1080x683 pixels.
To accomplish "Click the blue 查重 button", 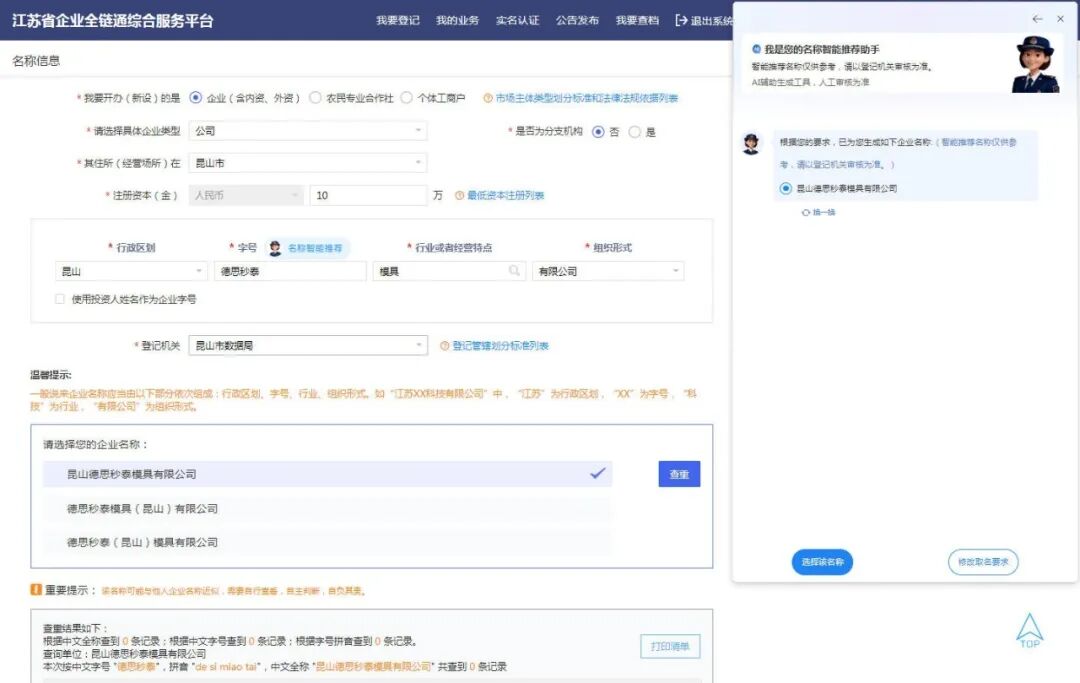I will pos(679,474).
